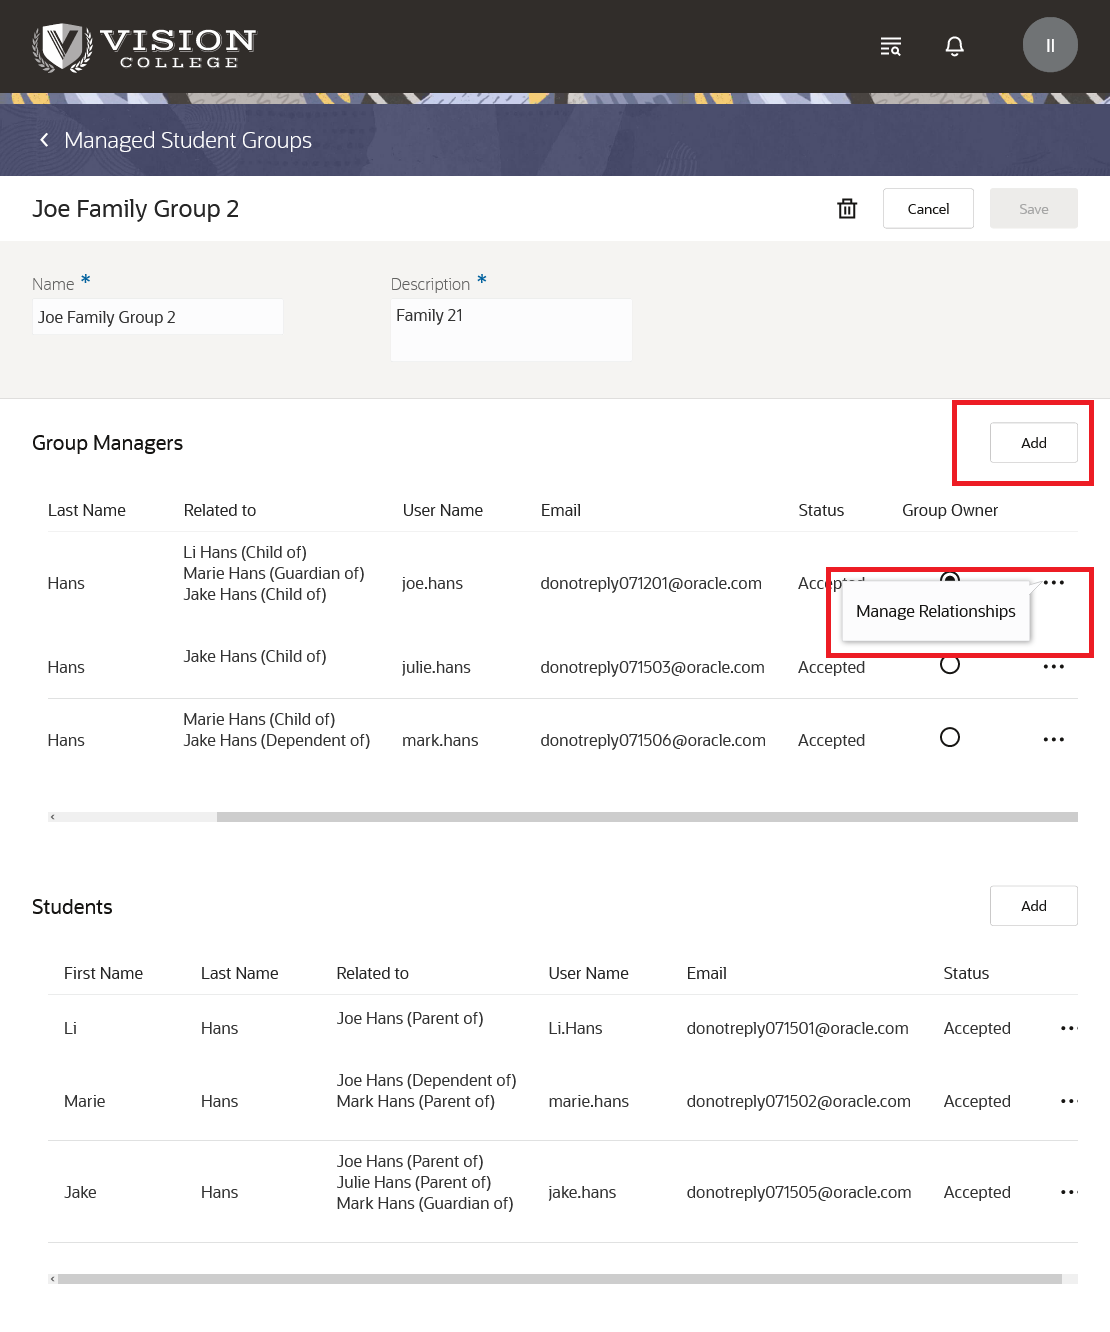This screenshot has width=1110, height=1332.
Task: Click Status column header in Students table
Action: coord(966,973)
